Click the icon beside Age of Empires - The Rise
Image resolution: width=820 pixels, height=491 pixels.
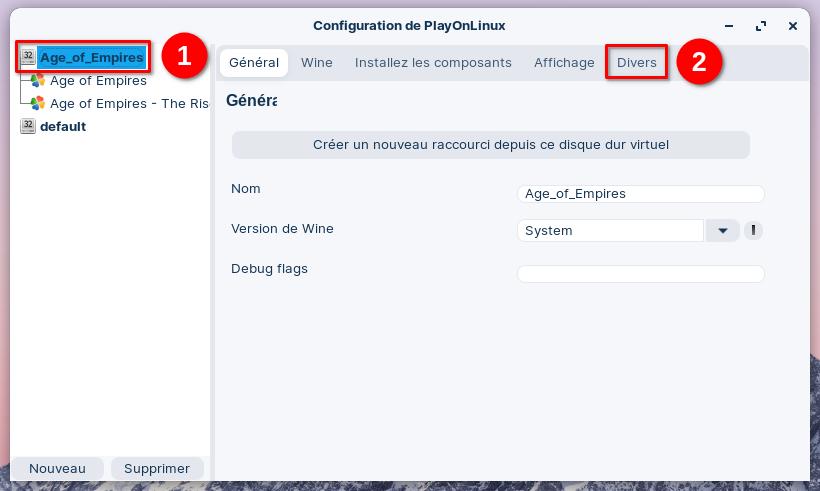(37, 104)
